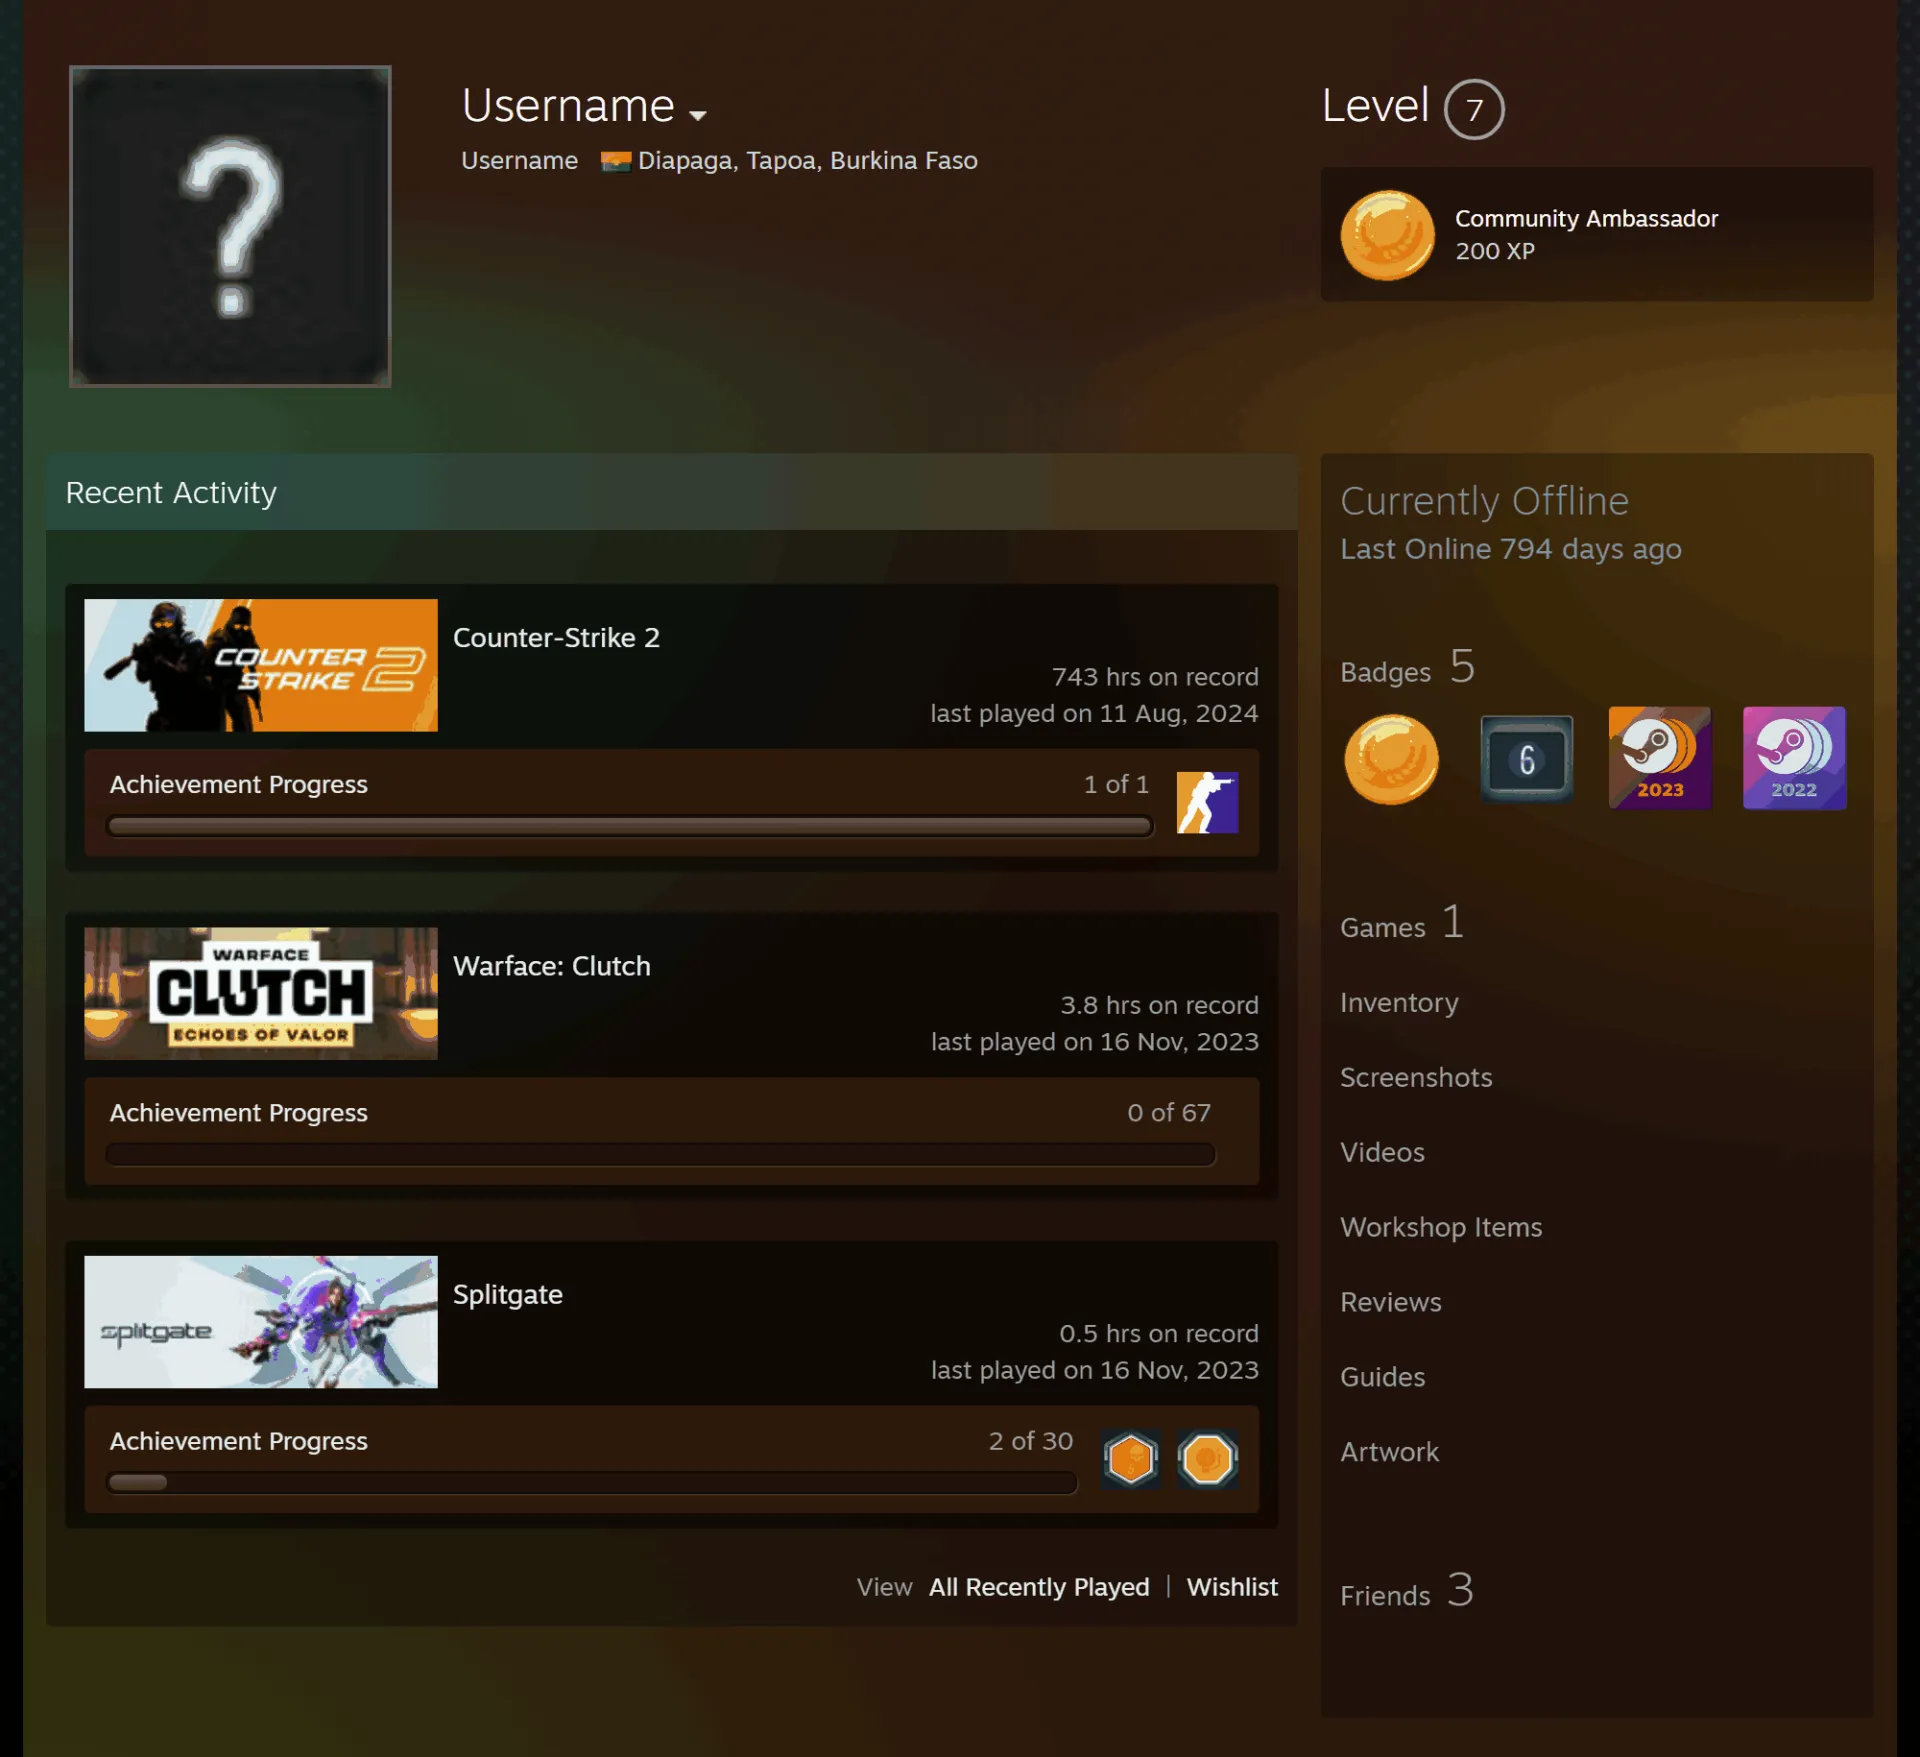Open Splitgate game banner
The image size is (1920, 1757).
260,1321
